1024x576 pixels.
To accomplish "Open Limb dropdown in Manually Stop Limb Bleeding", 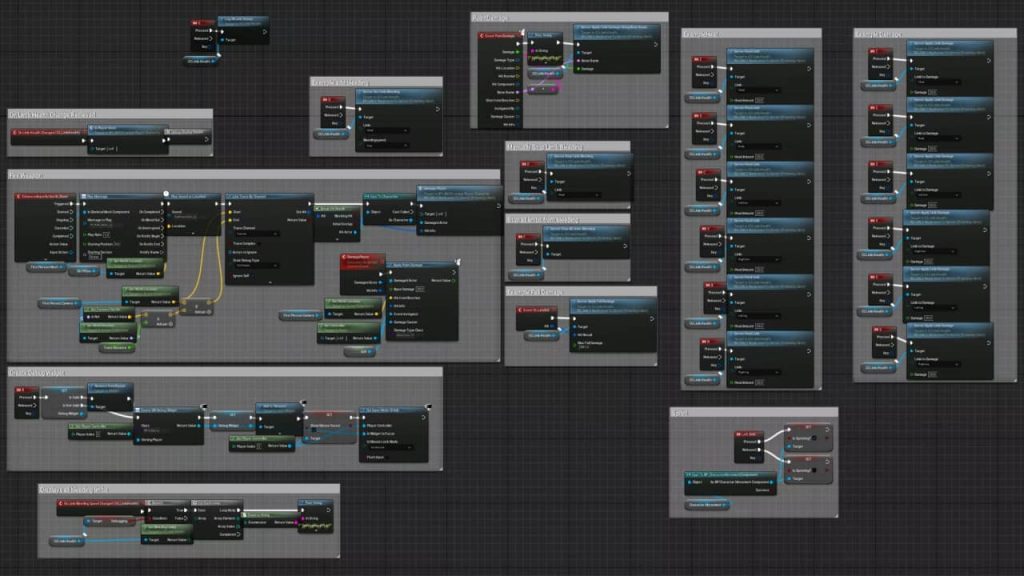I will click(578, 195).
